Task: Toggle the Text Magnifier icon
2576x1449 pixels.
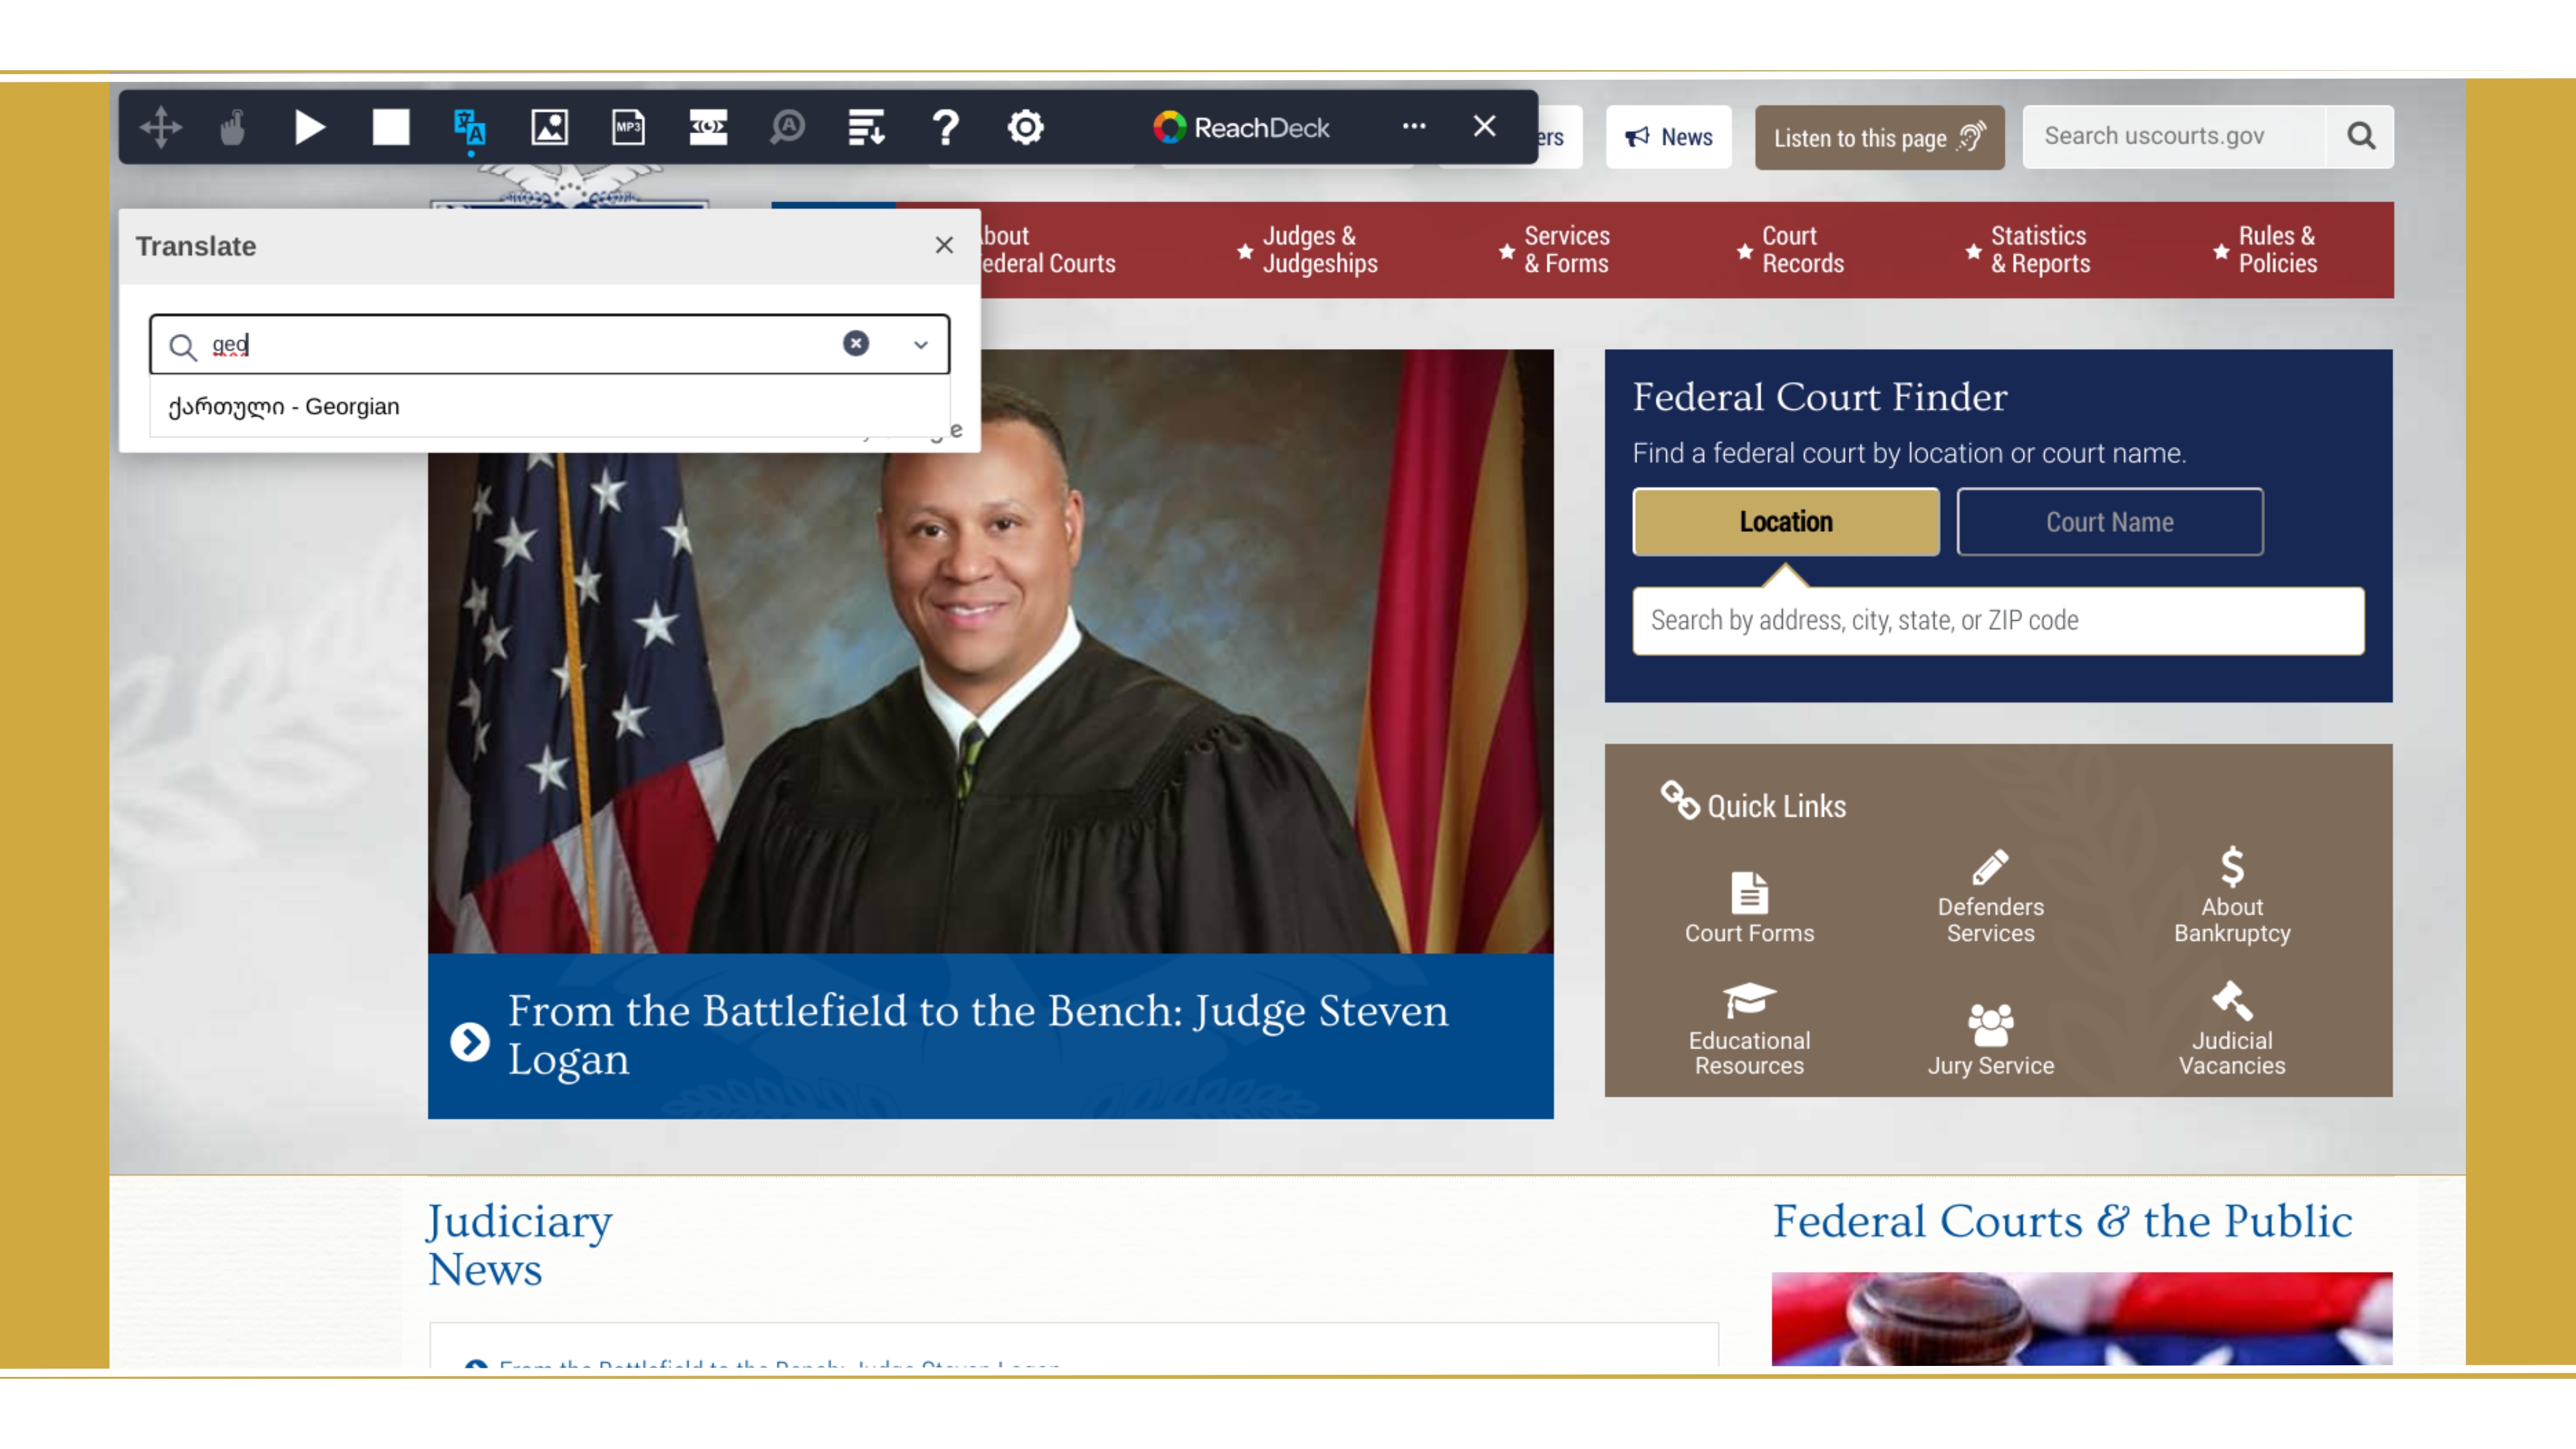Action: pyautogui.click(x=788, y=127)
